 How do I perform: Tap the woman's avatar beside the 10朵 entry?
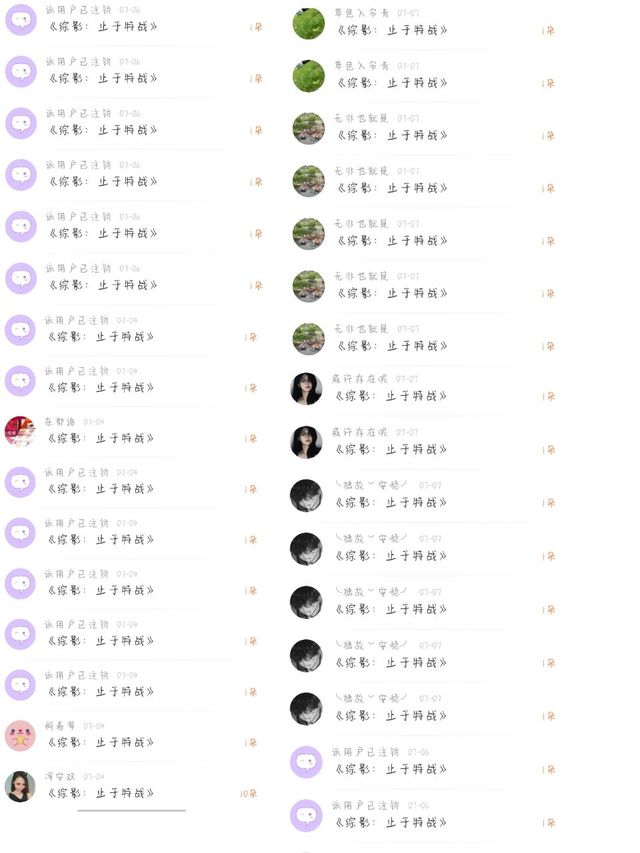pyautogui.click(x=20, y=787)
